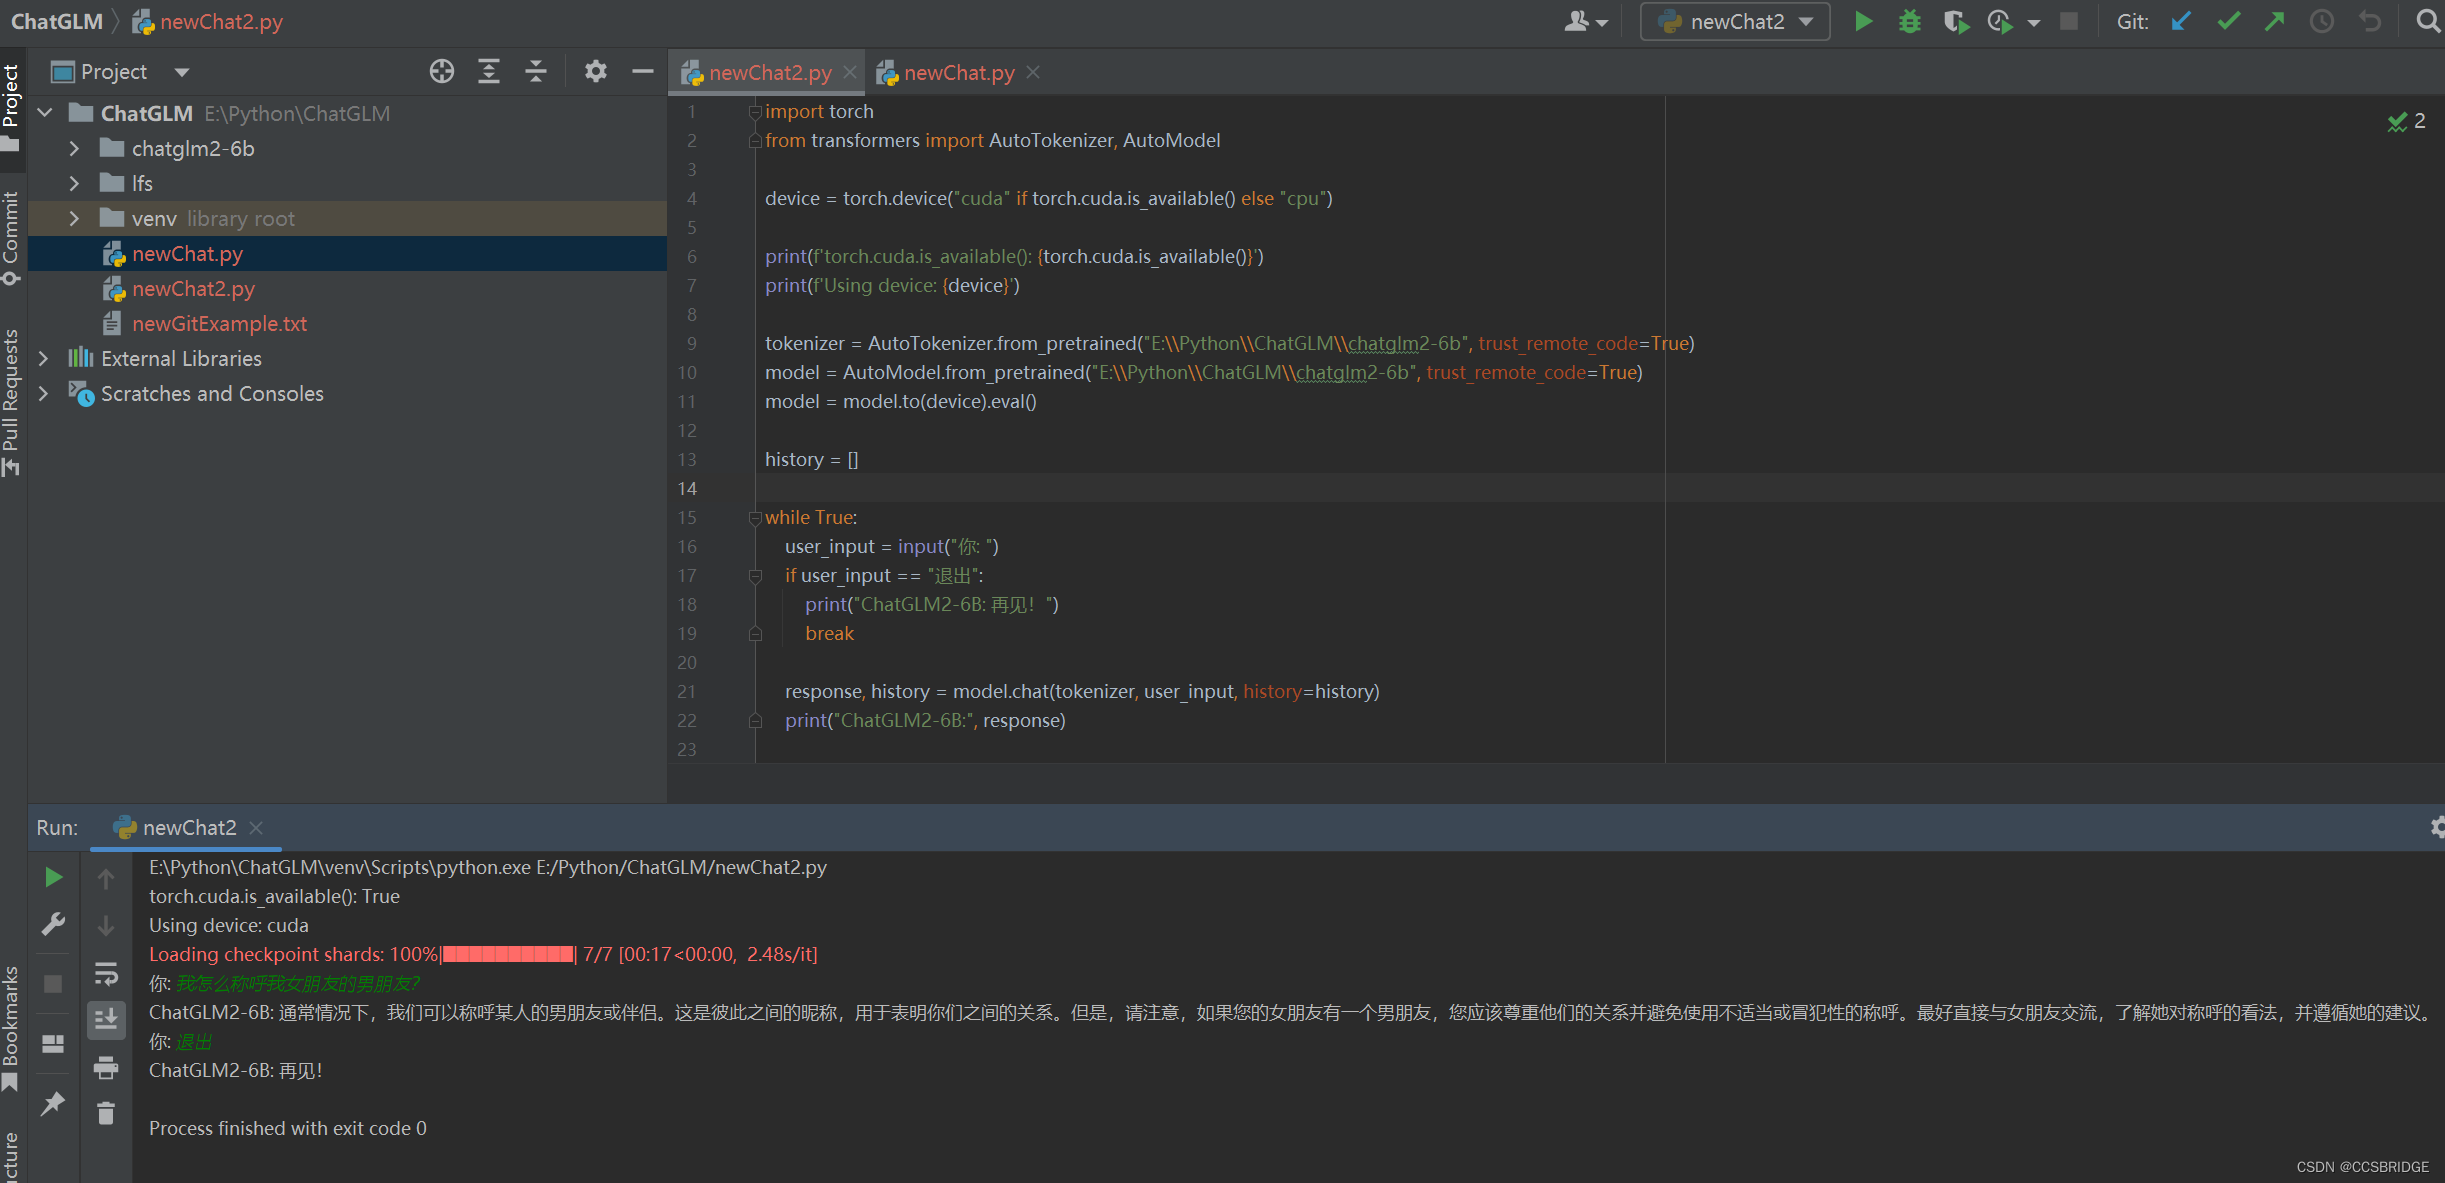Click the trash clear-output icon in the Run panel
The height and width of the screenshot is (1183, 2445).
106,1113
